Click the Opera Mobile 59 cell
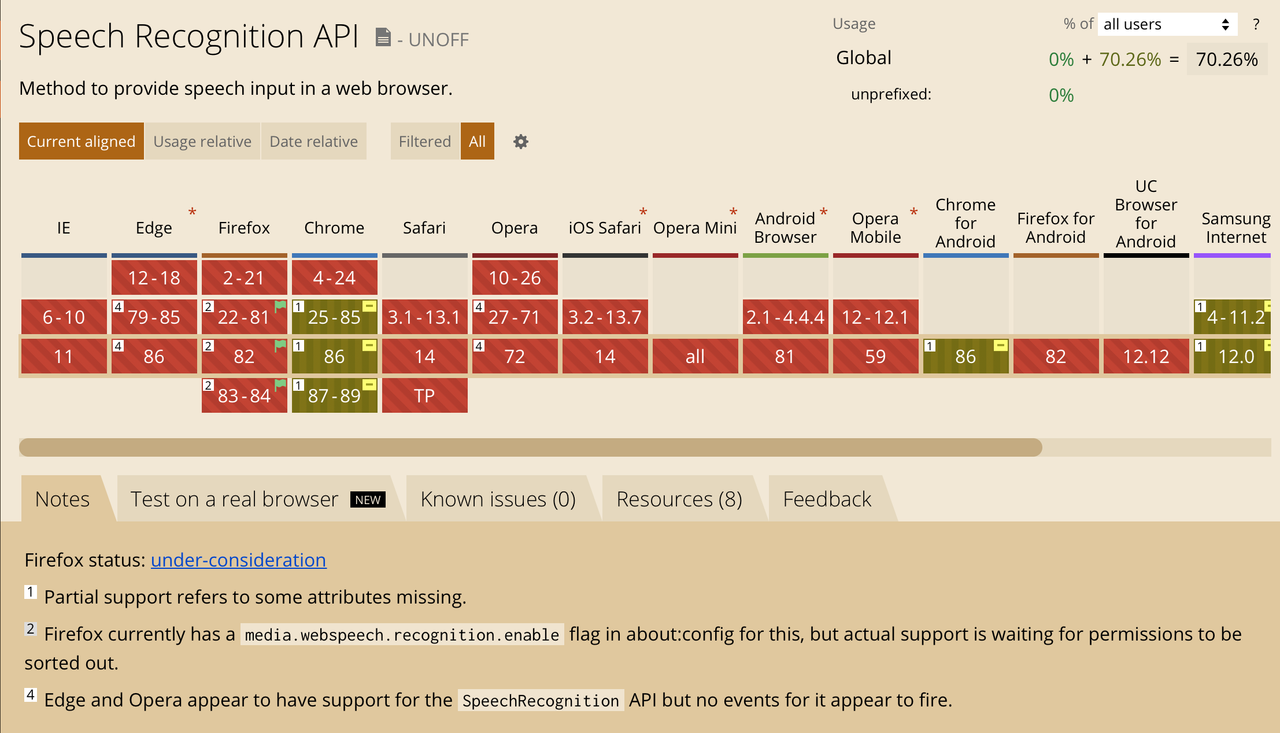The image size is (1280, 733). tap(875, 356)
